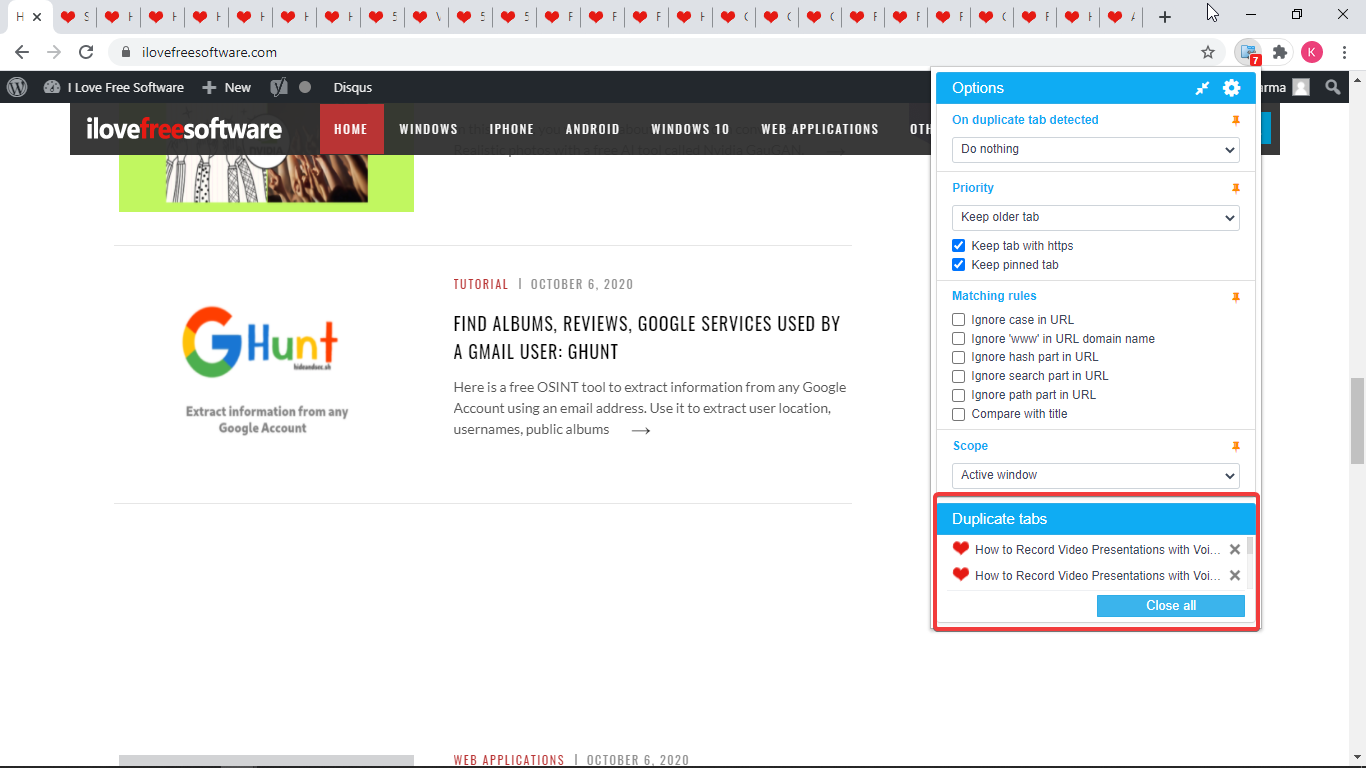The width and height of the screenshot is (1366, 768).
Task: Close the second listed duplicate tab with X
Action: click(1235, 575)
